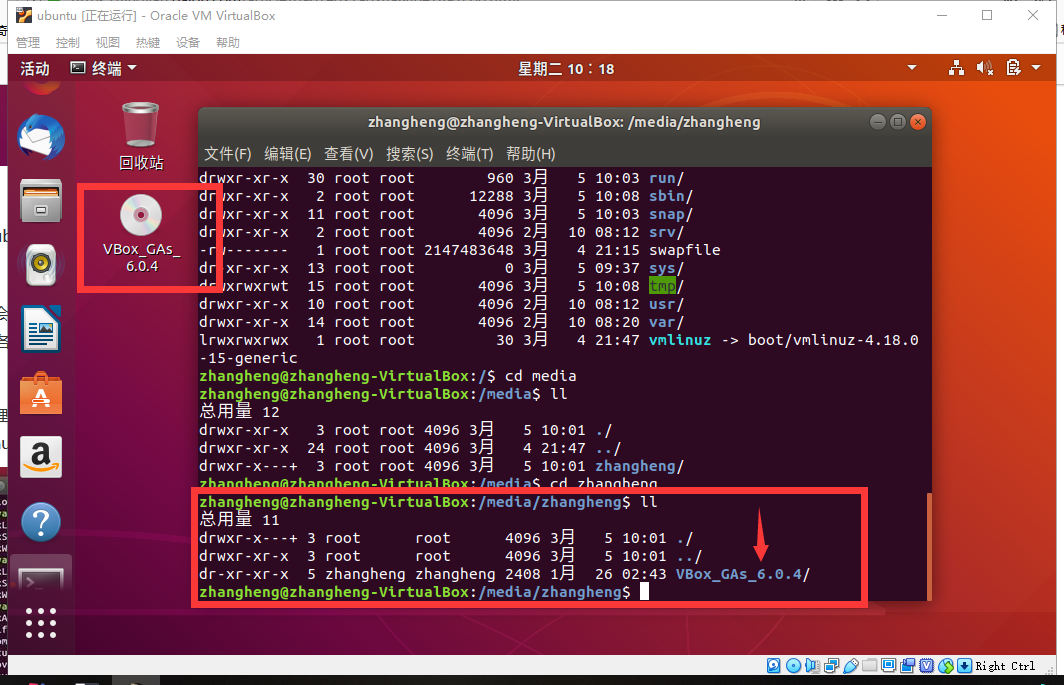Open the 视图 menu in VirtualBox
This screenshot has width=1064, height=685.
pos(108,42)
